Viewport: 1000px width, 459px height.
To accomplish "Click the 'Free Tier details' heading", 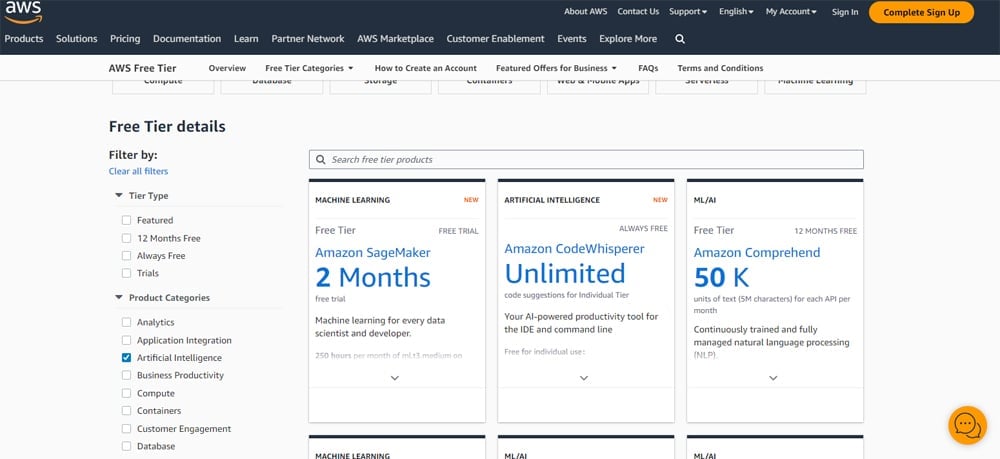I will pos(167,126).
